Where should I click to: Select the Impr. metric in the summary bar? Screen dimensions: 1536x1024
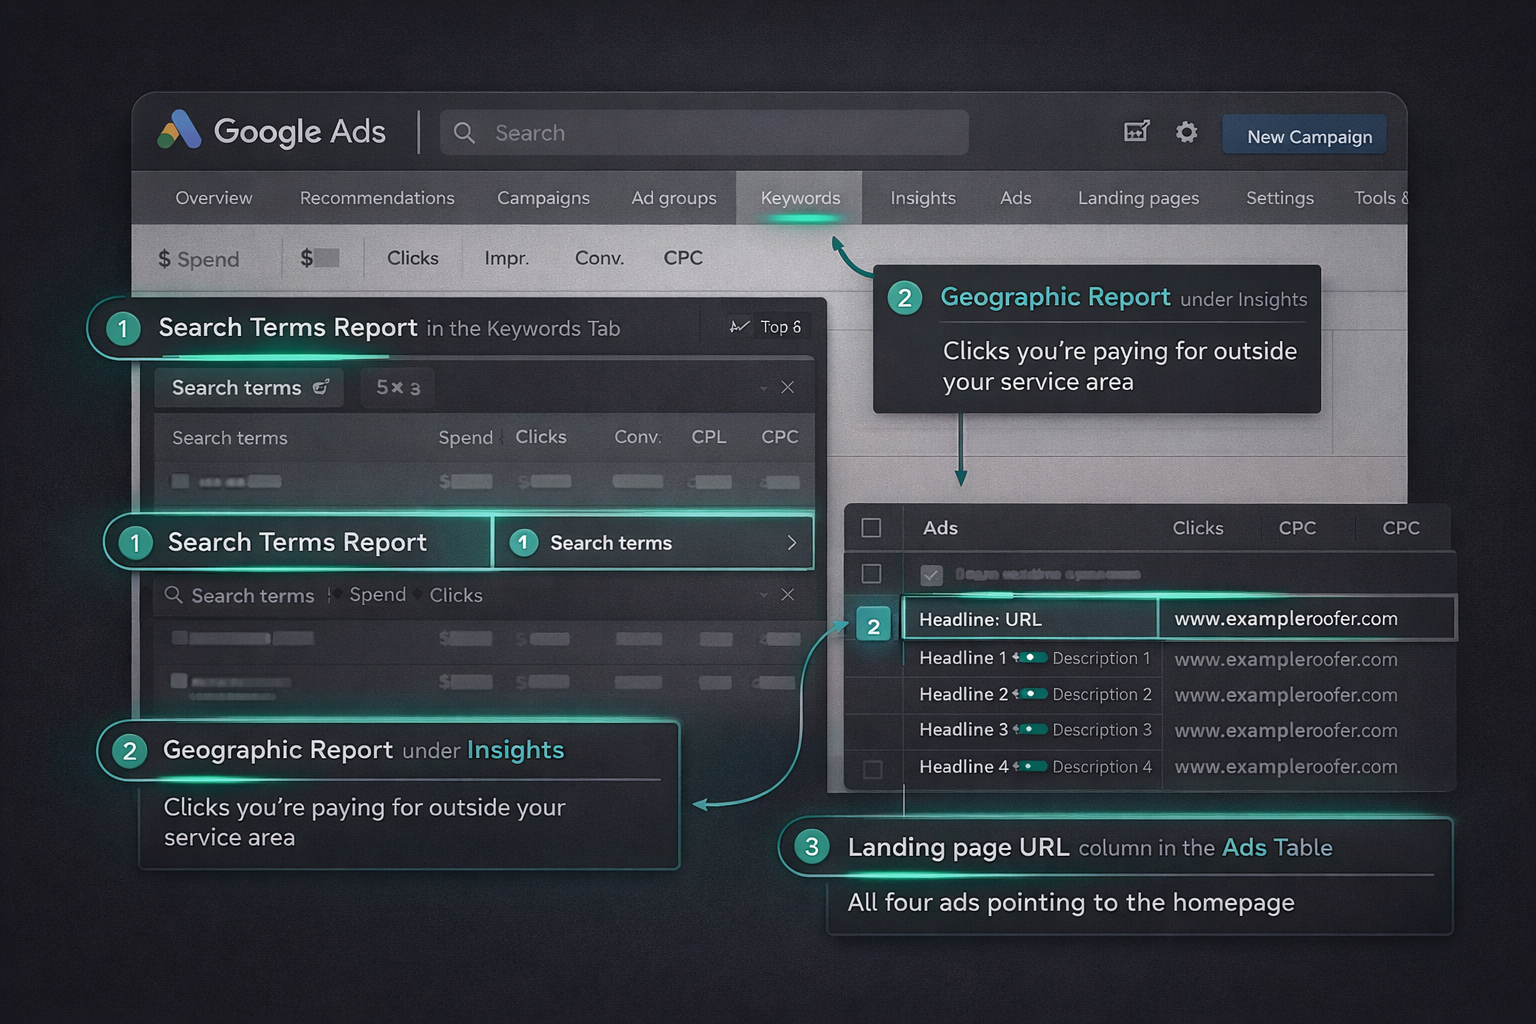(x=506, y=258)
